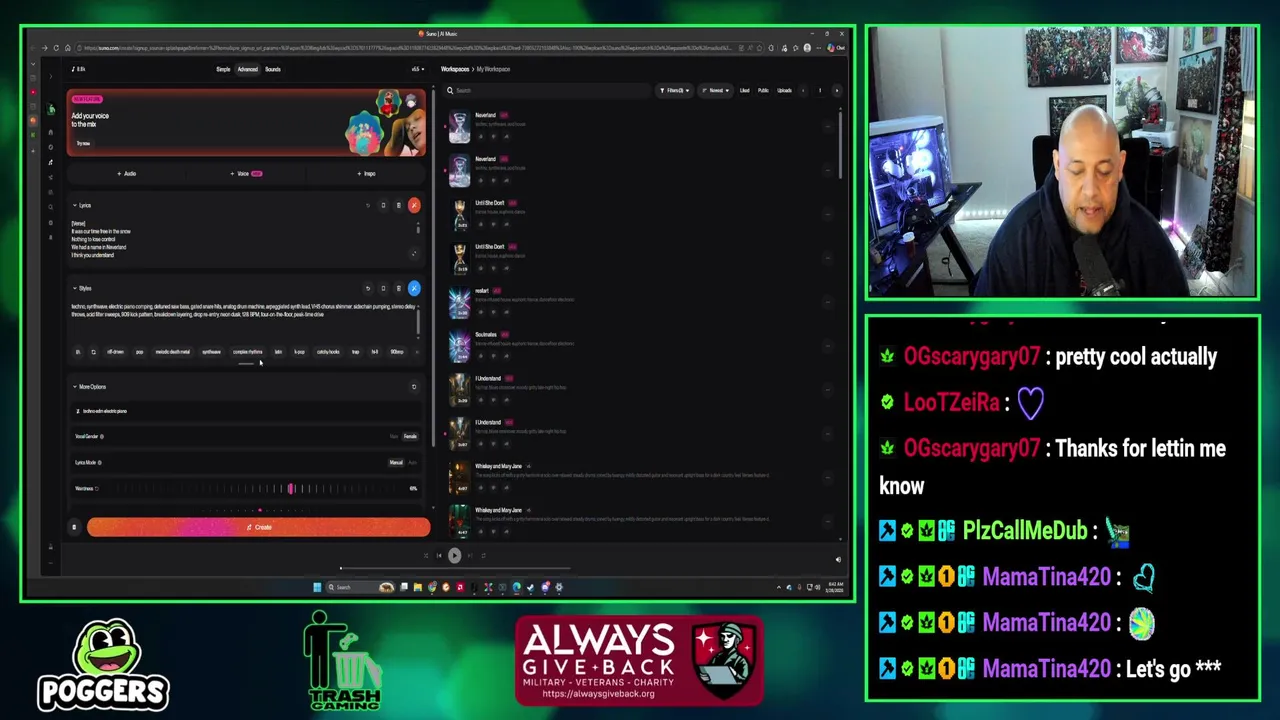Screen dimensions: 1280x720
Task: Switch to the Simple tab
Action: (223, 70)
